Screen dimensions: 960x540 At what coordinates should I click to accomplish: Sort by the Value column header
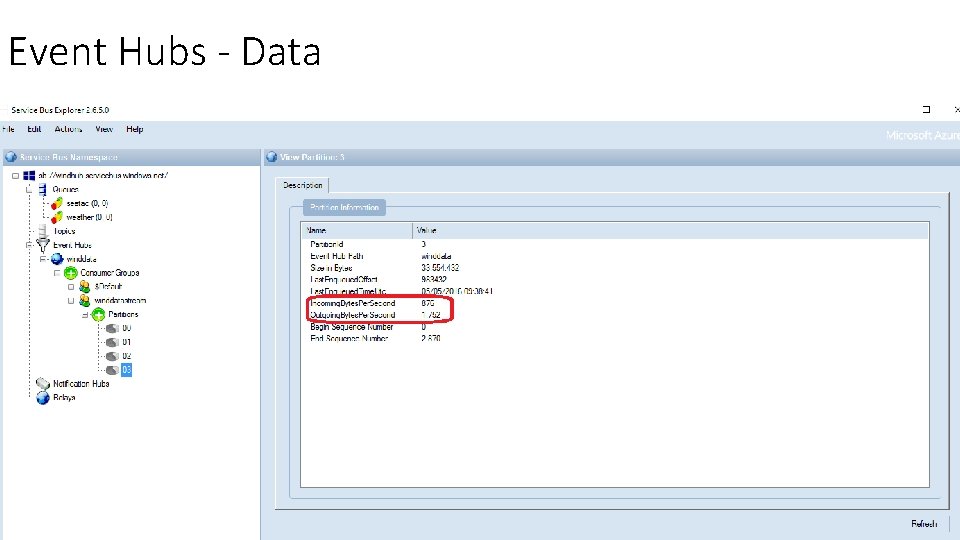point(670,231)
